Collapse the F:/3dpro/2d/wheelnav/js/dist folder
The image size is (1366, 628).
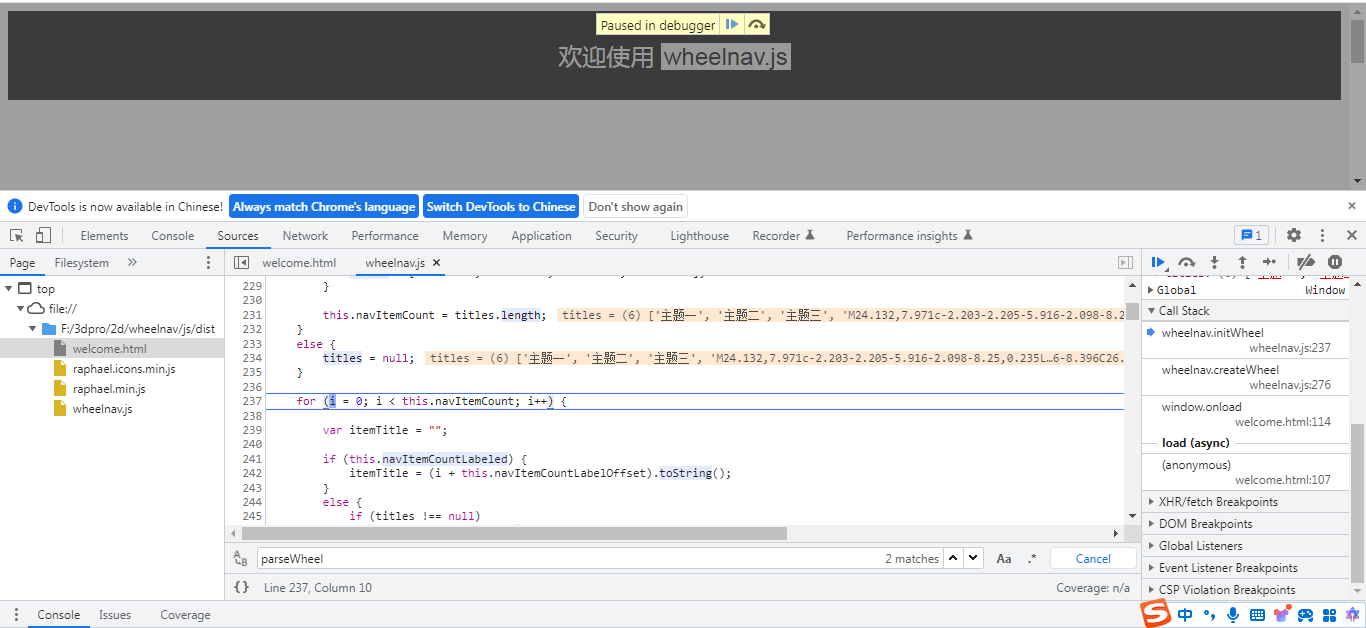(x=33, y=329)
